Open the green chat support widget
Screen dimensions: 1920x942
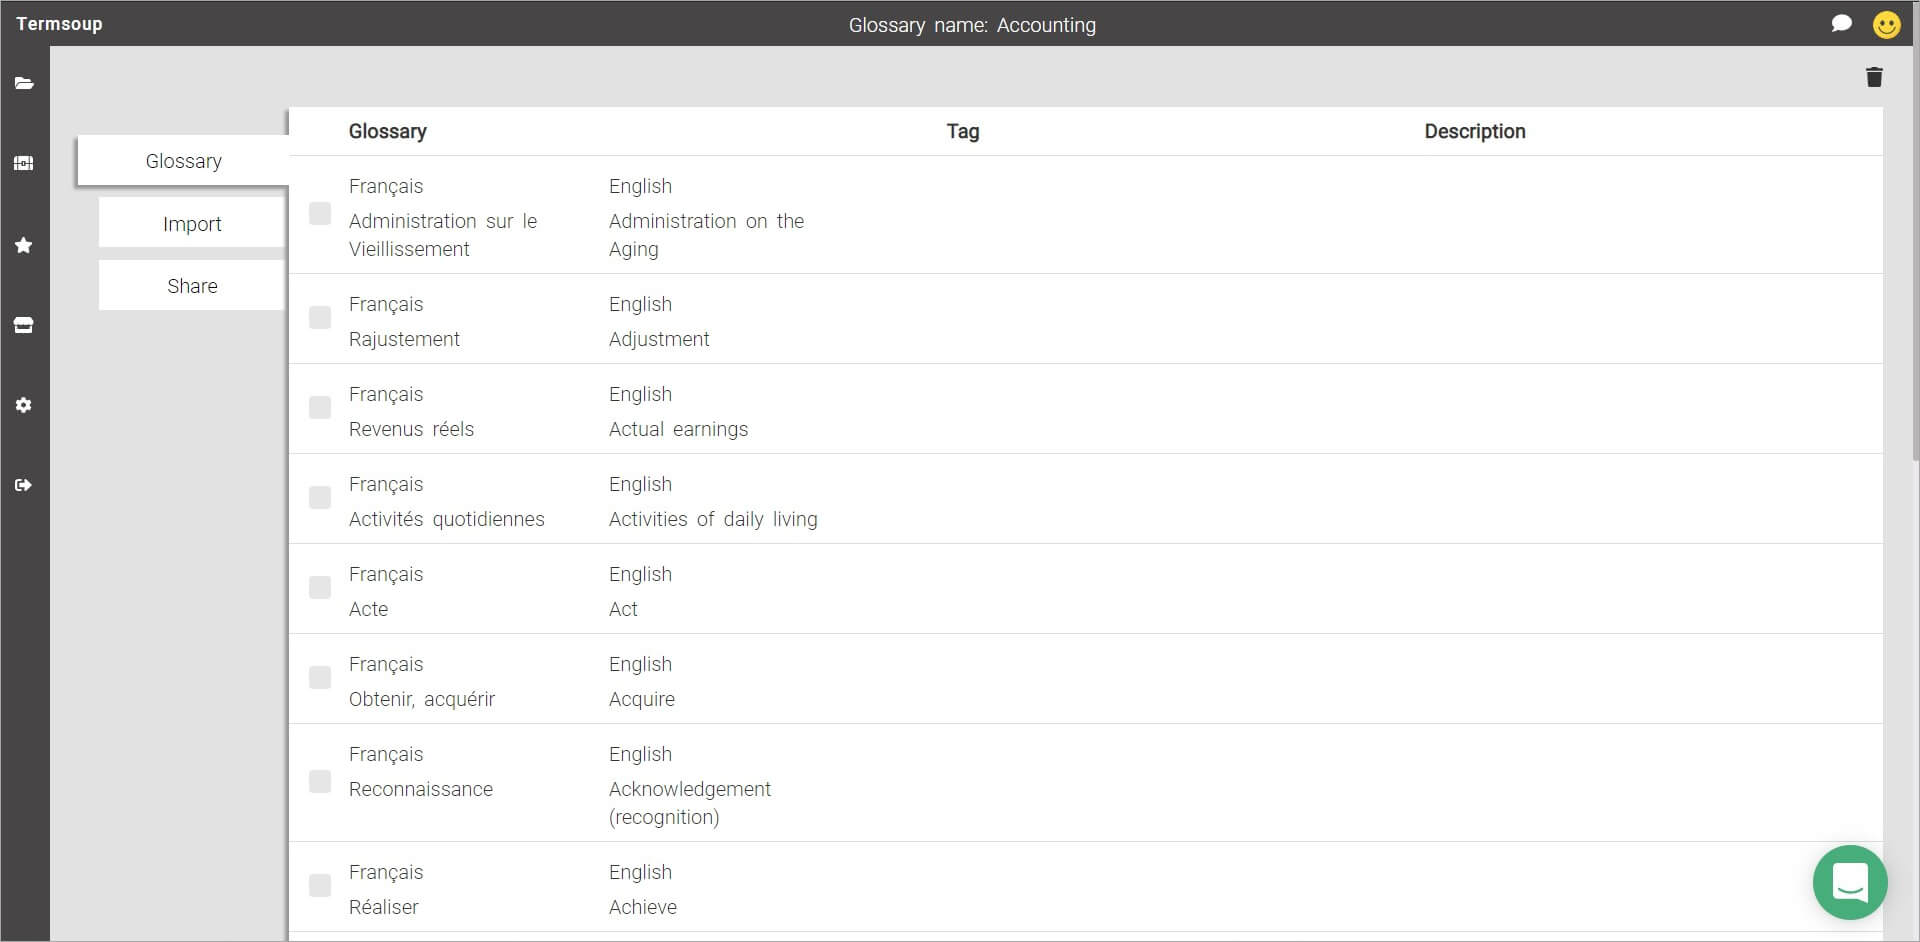coord(1850,882)
